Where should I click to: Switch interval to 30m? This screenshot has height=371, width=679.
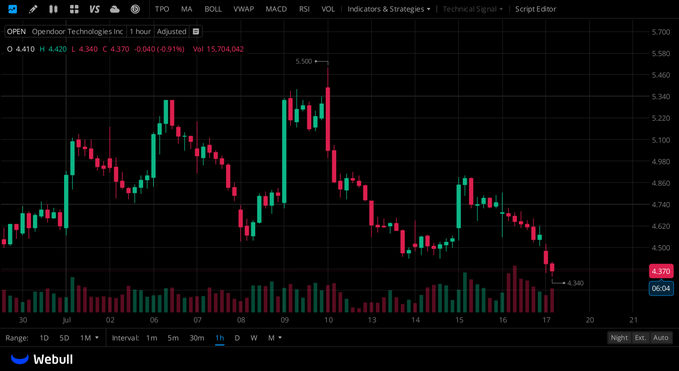pyautogui.click(x=197, y=338)
